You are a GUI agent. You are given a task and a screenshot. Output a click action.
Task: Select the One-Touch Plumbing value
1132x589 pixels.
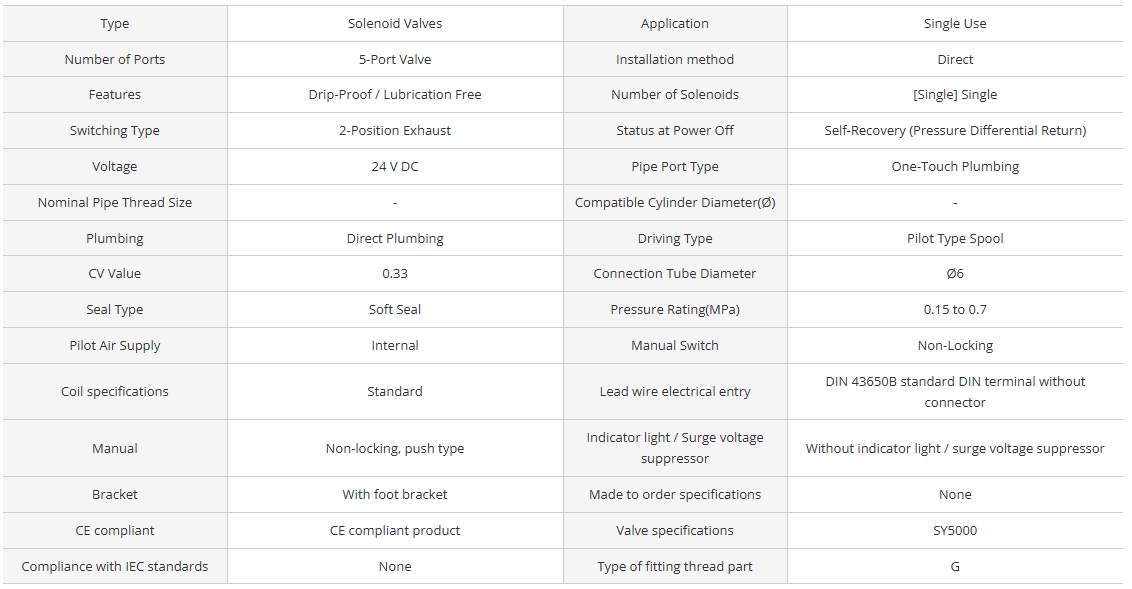pos(955,166)
